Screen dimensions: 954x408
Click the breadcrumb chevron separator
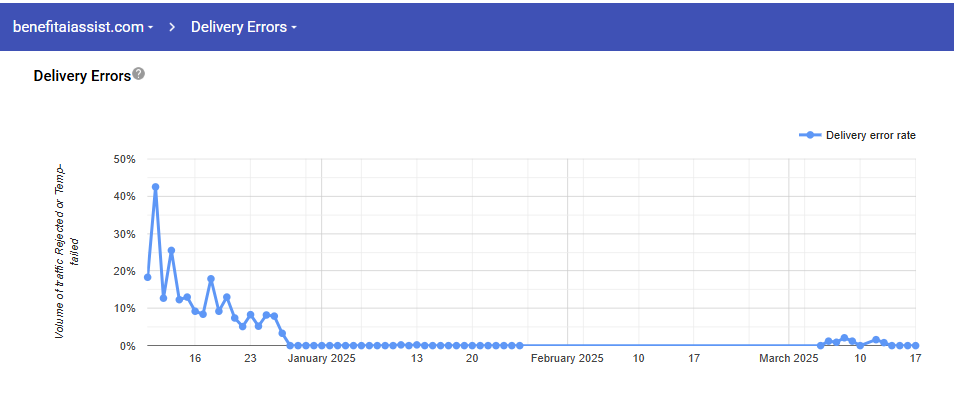pyautogui.click(x=172, y=26)
